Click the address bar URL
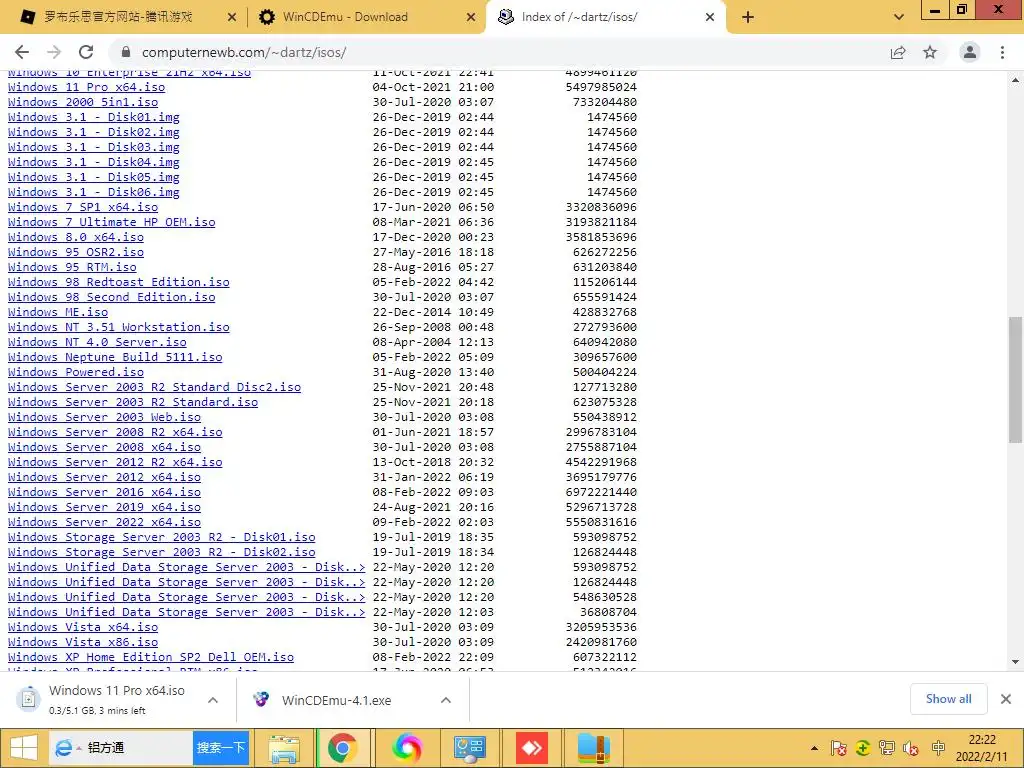The image size is (1024, 768). tap(244, 52)
